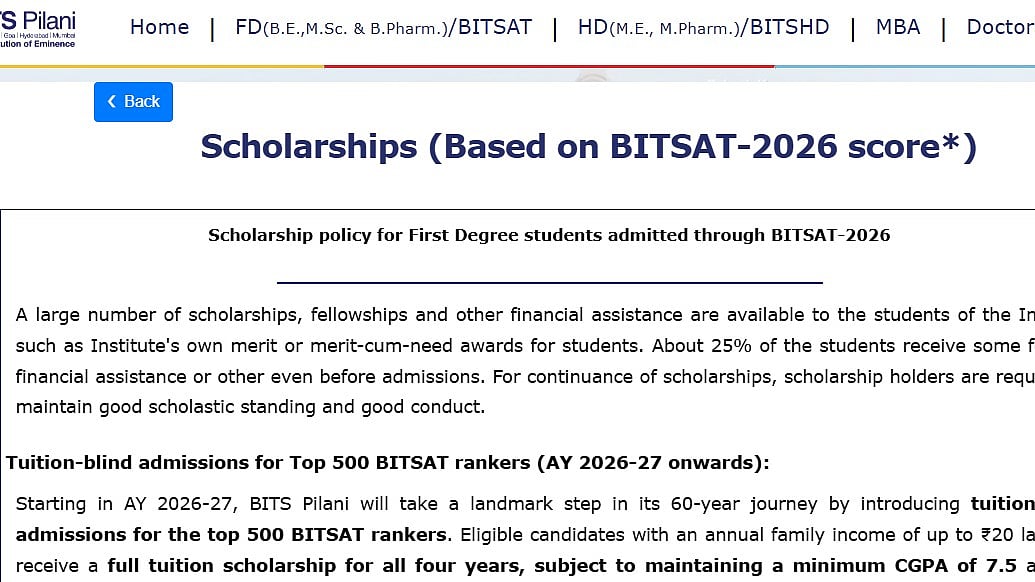1035x582 pixels.
Task: Open the HD(M.E., M.Pharm.)/BITSHD section
Action: coord(702,27)
